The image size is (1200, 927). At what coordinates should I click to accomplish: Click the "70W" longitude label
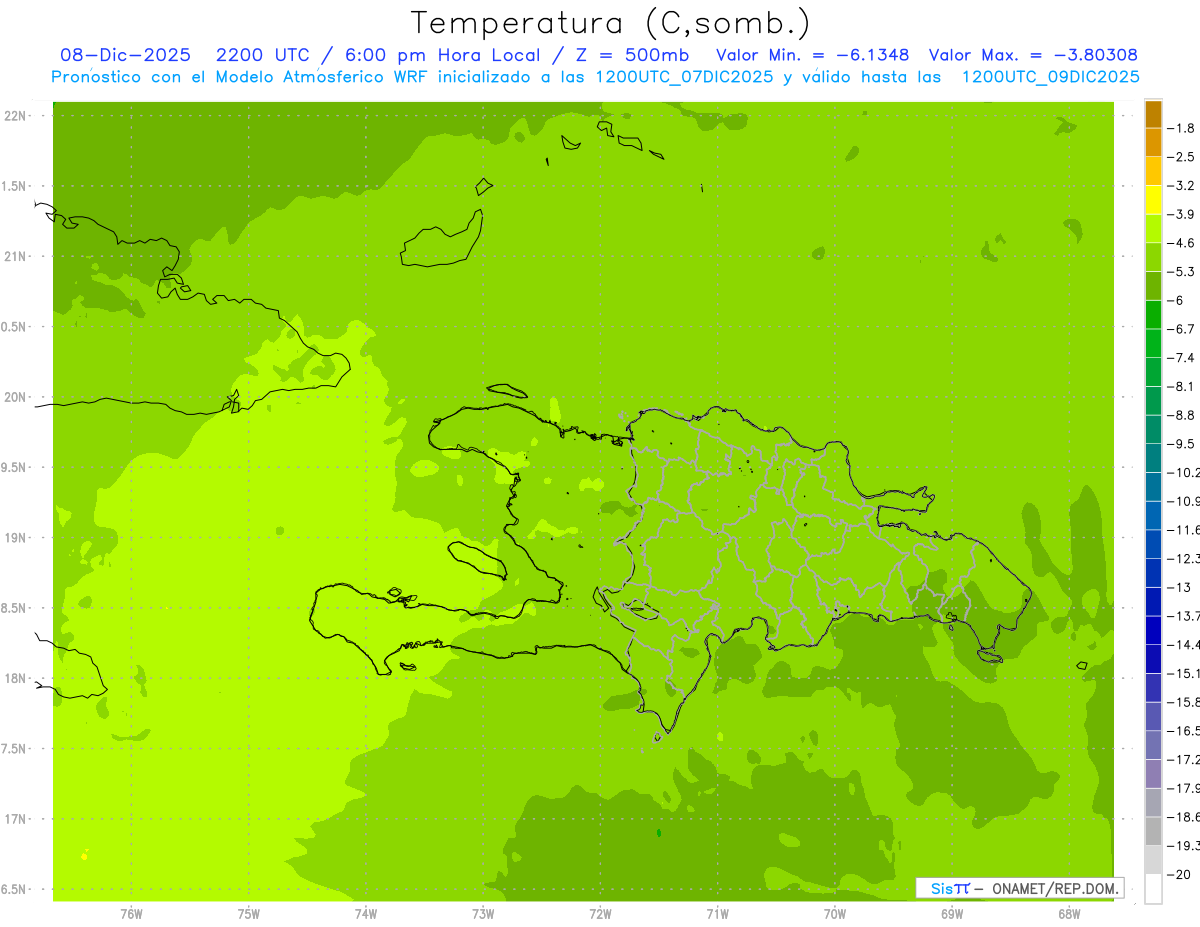click(x=835, y=913)
